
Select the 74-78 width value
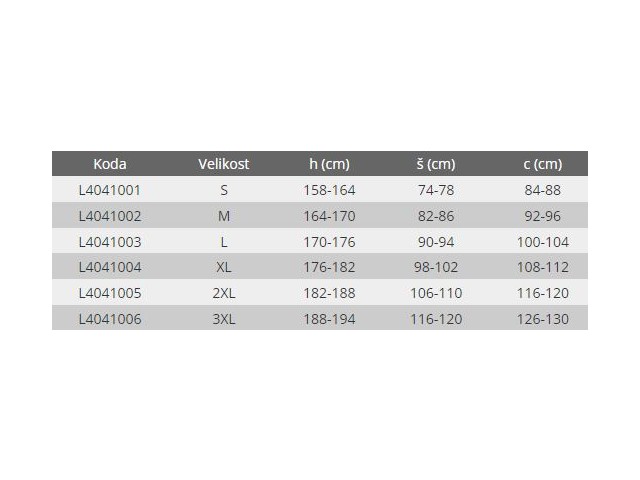[x=435, y=190]
